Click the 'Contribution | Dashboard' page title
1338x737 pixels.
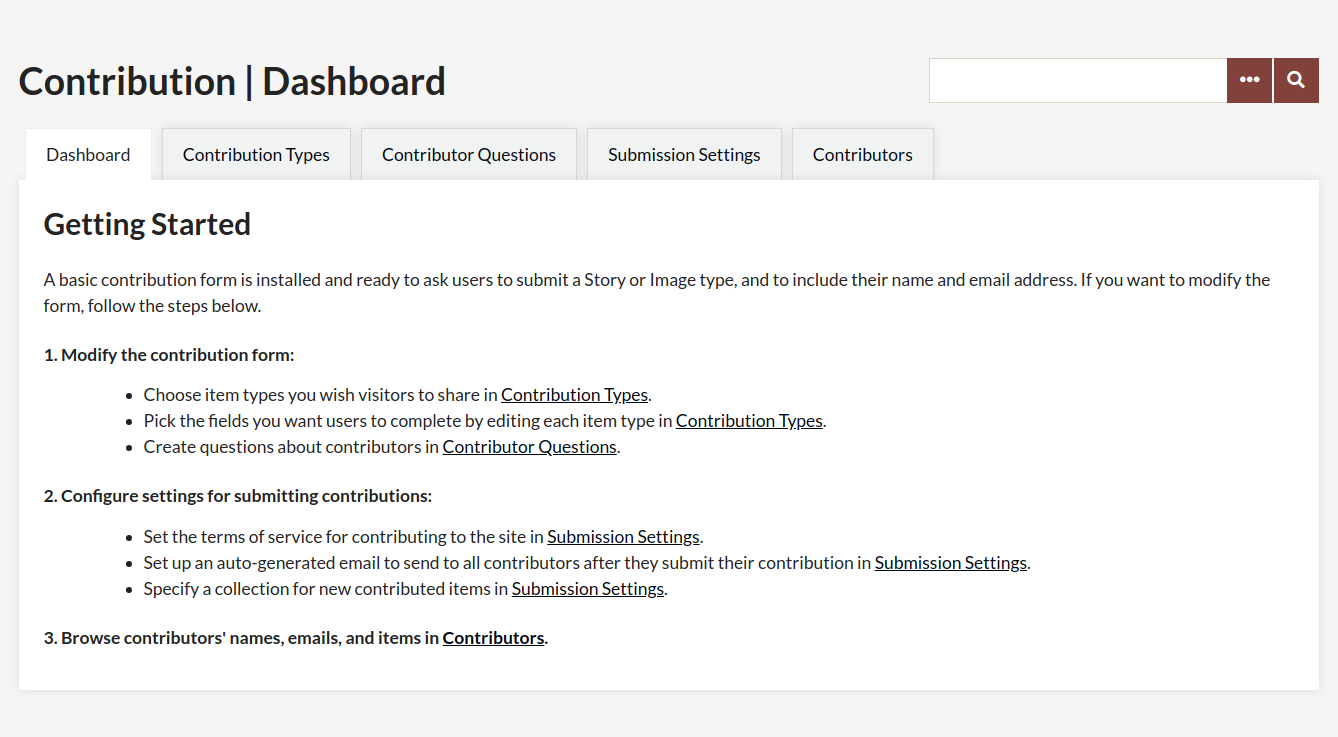pyautogui.click(x=232, y=81)
